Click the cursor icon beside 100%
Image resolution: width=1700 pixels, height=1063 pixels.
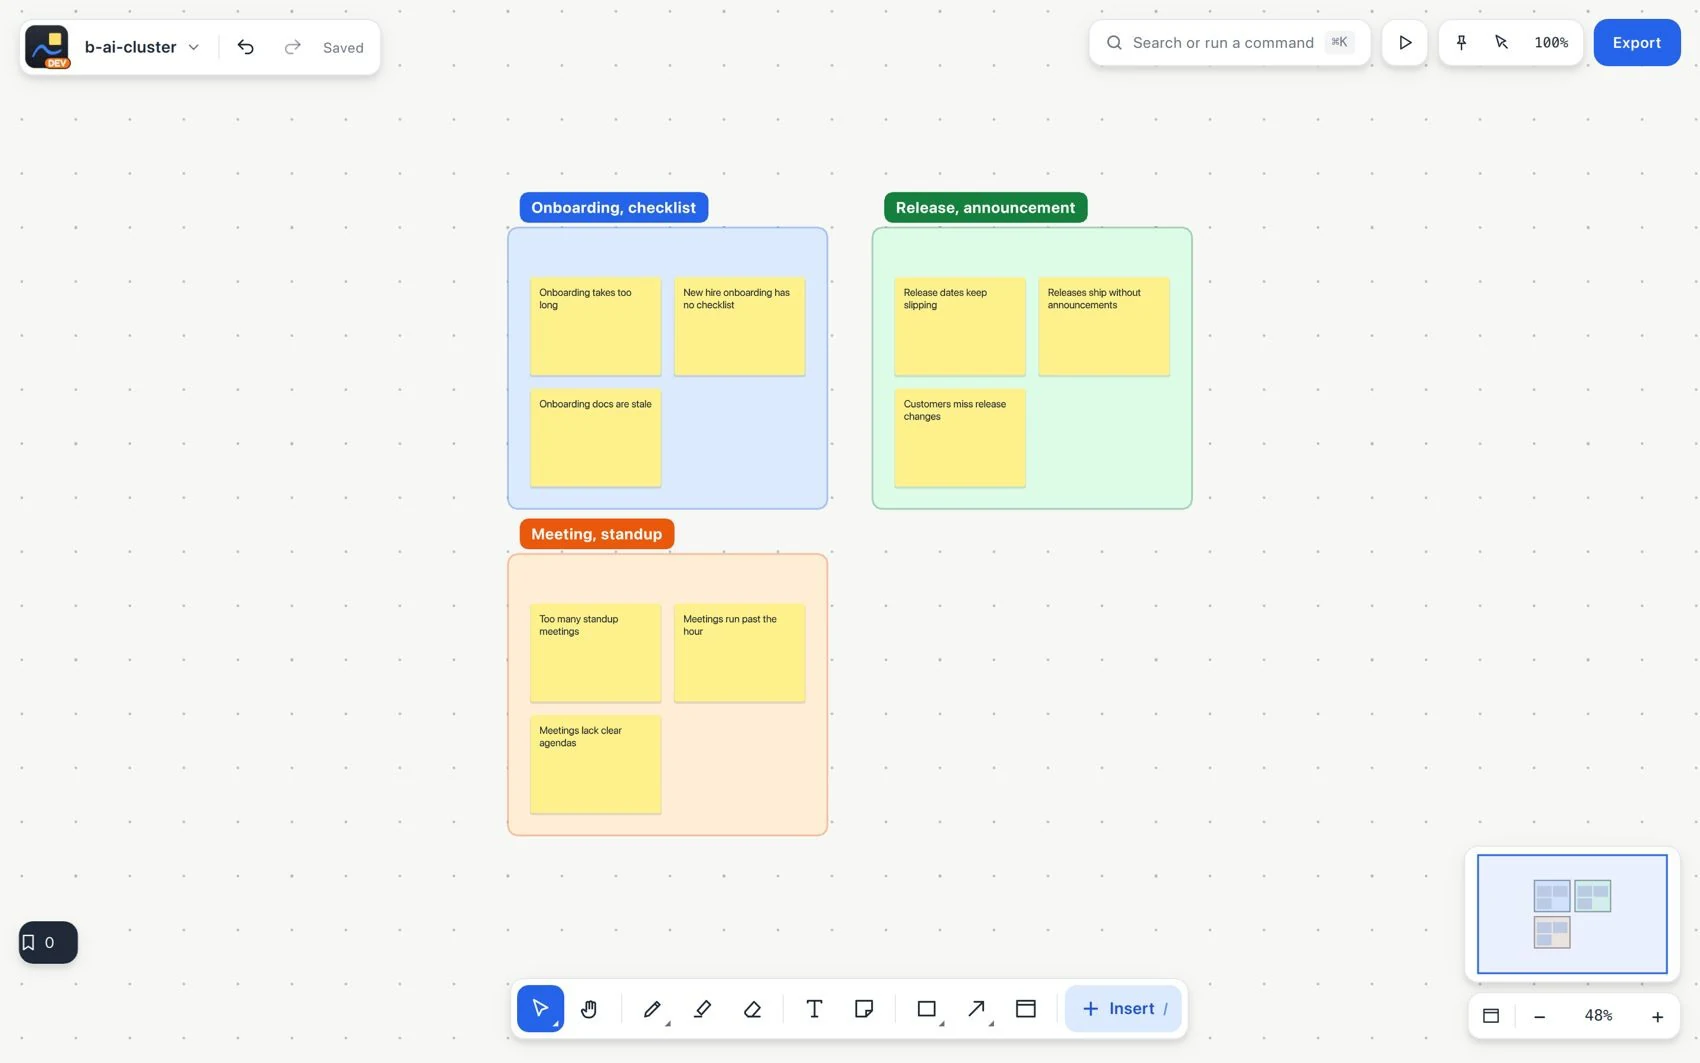pyautogui.click(x=1501, y=42)
